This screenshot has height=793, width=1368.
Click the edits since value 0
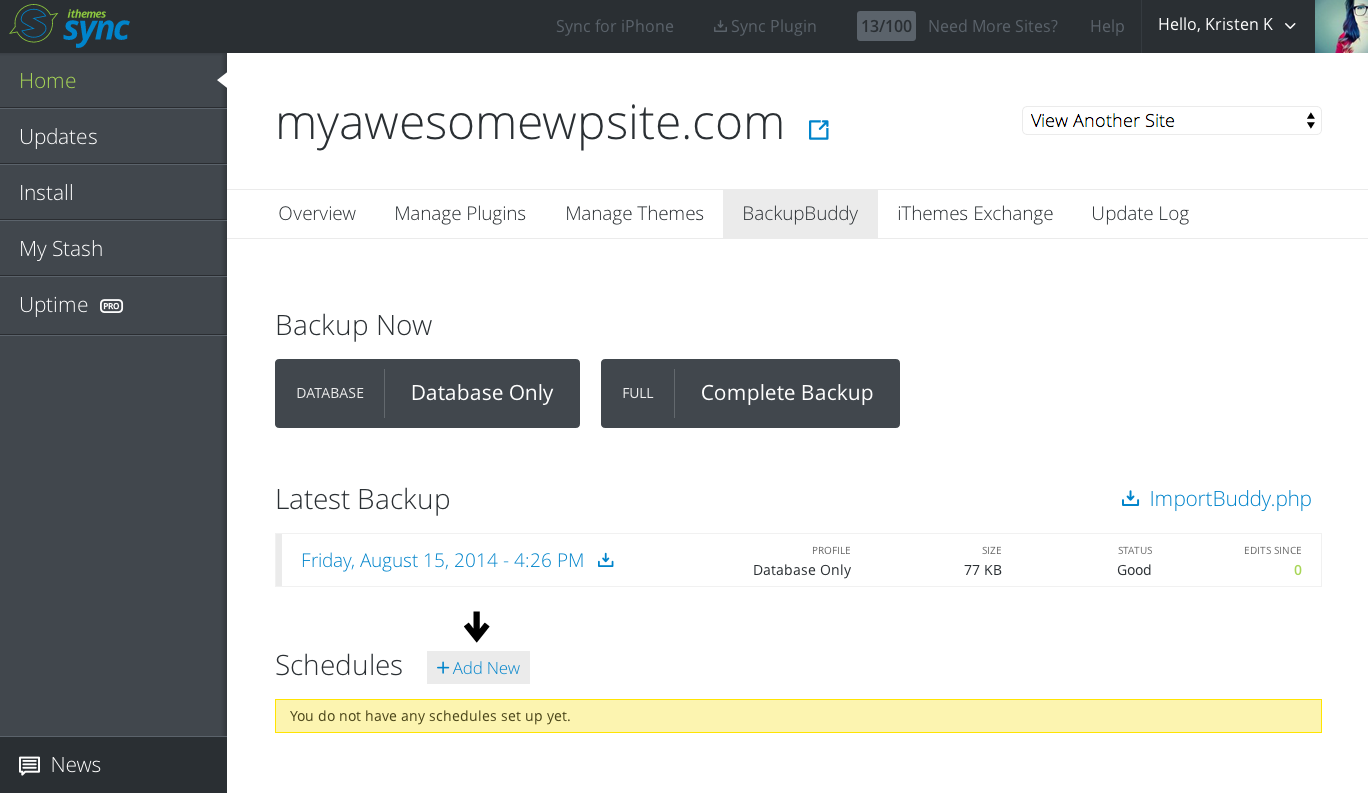click(1298, 570)
